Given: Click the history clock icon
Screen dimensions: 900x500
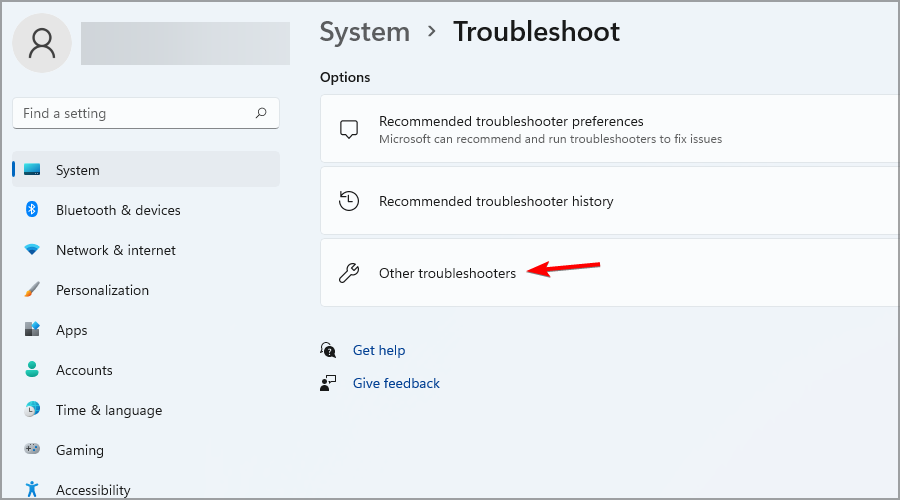Looking at the screenshot, I should pos(348,201).
